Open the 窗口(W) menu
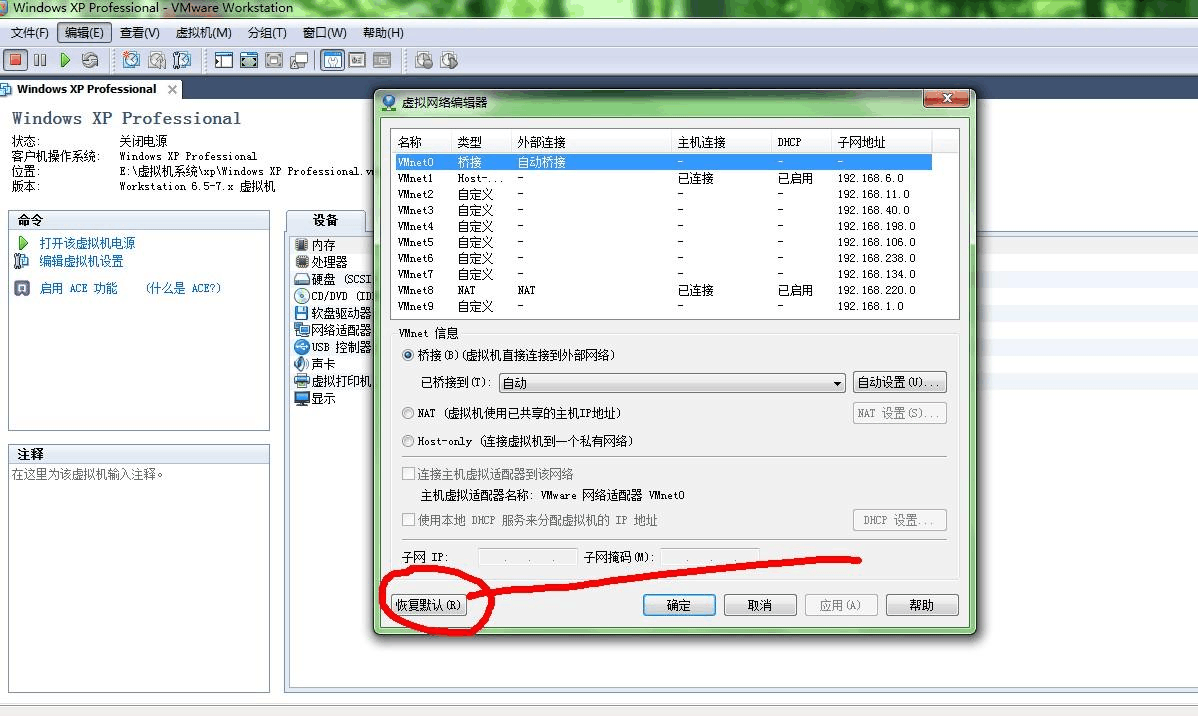Image resolution: width=1198 pixels, height=716 pixels. (x=324, y=33)
